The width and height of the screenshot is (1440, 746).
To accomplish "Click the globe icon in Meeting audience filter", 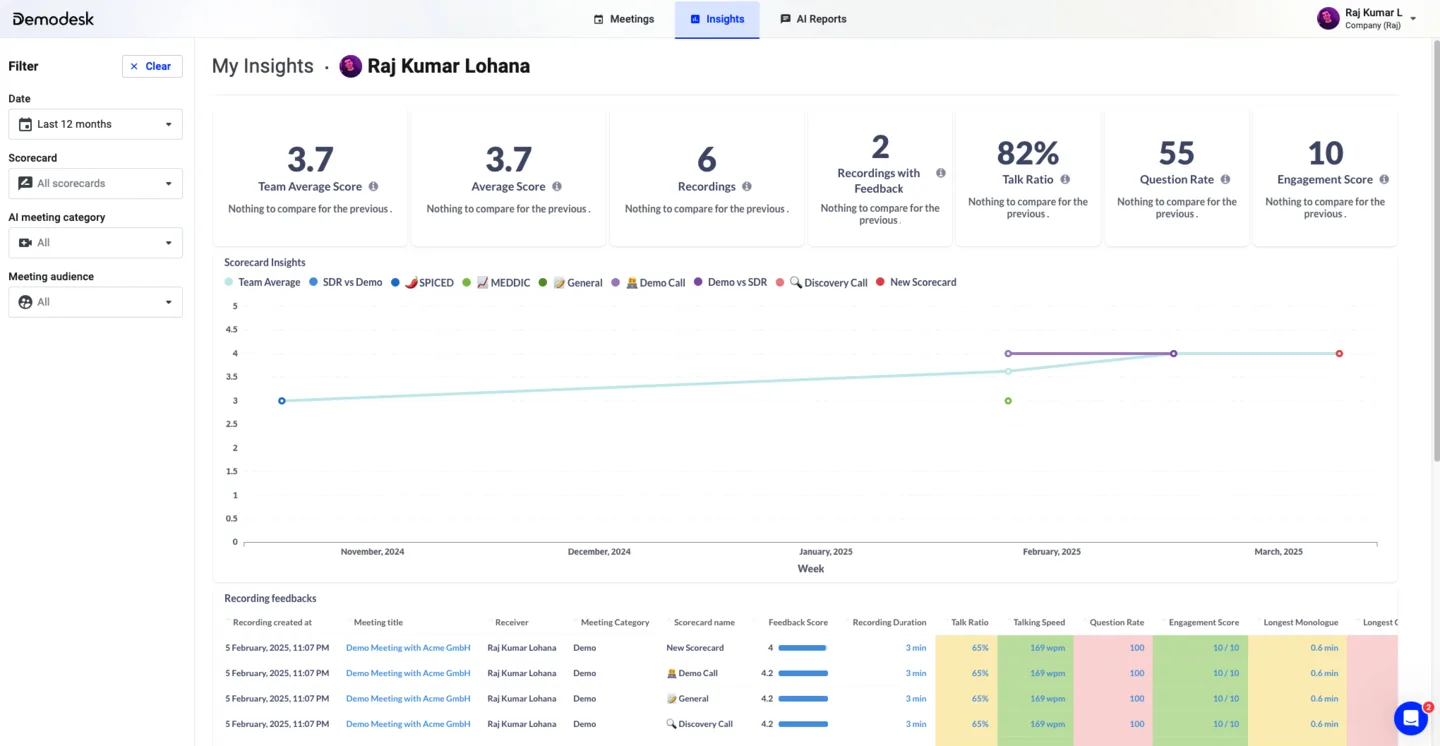I will (25, 301).
